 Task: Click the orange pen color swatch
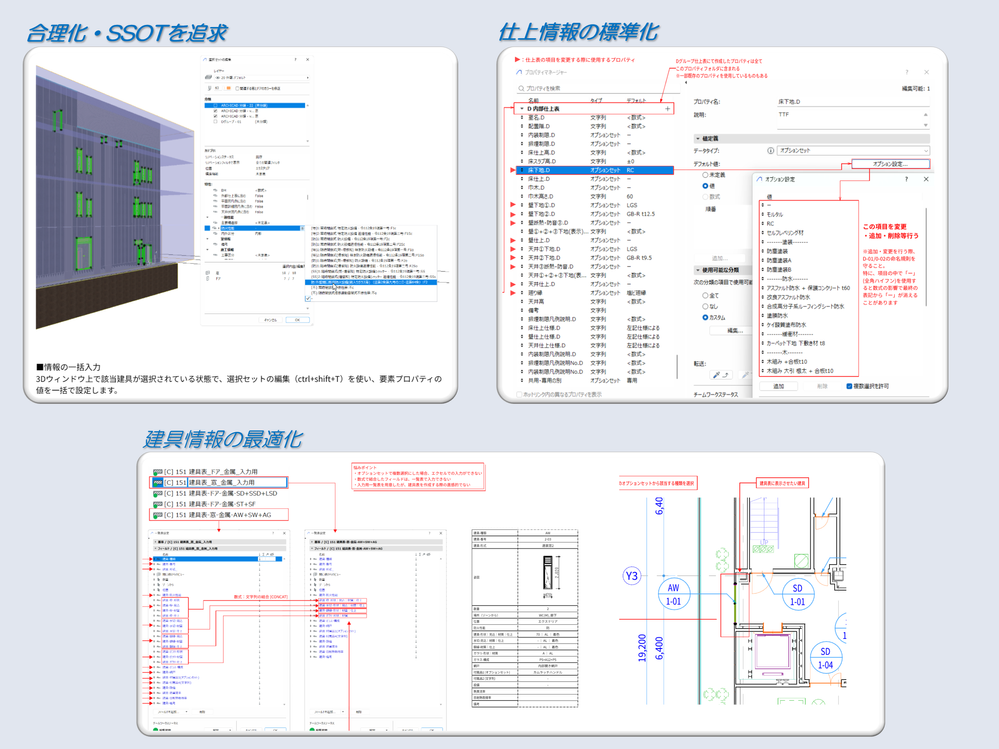tap(227, 87)
